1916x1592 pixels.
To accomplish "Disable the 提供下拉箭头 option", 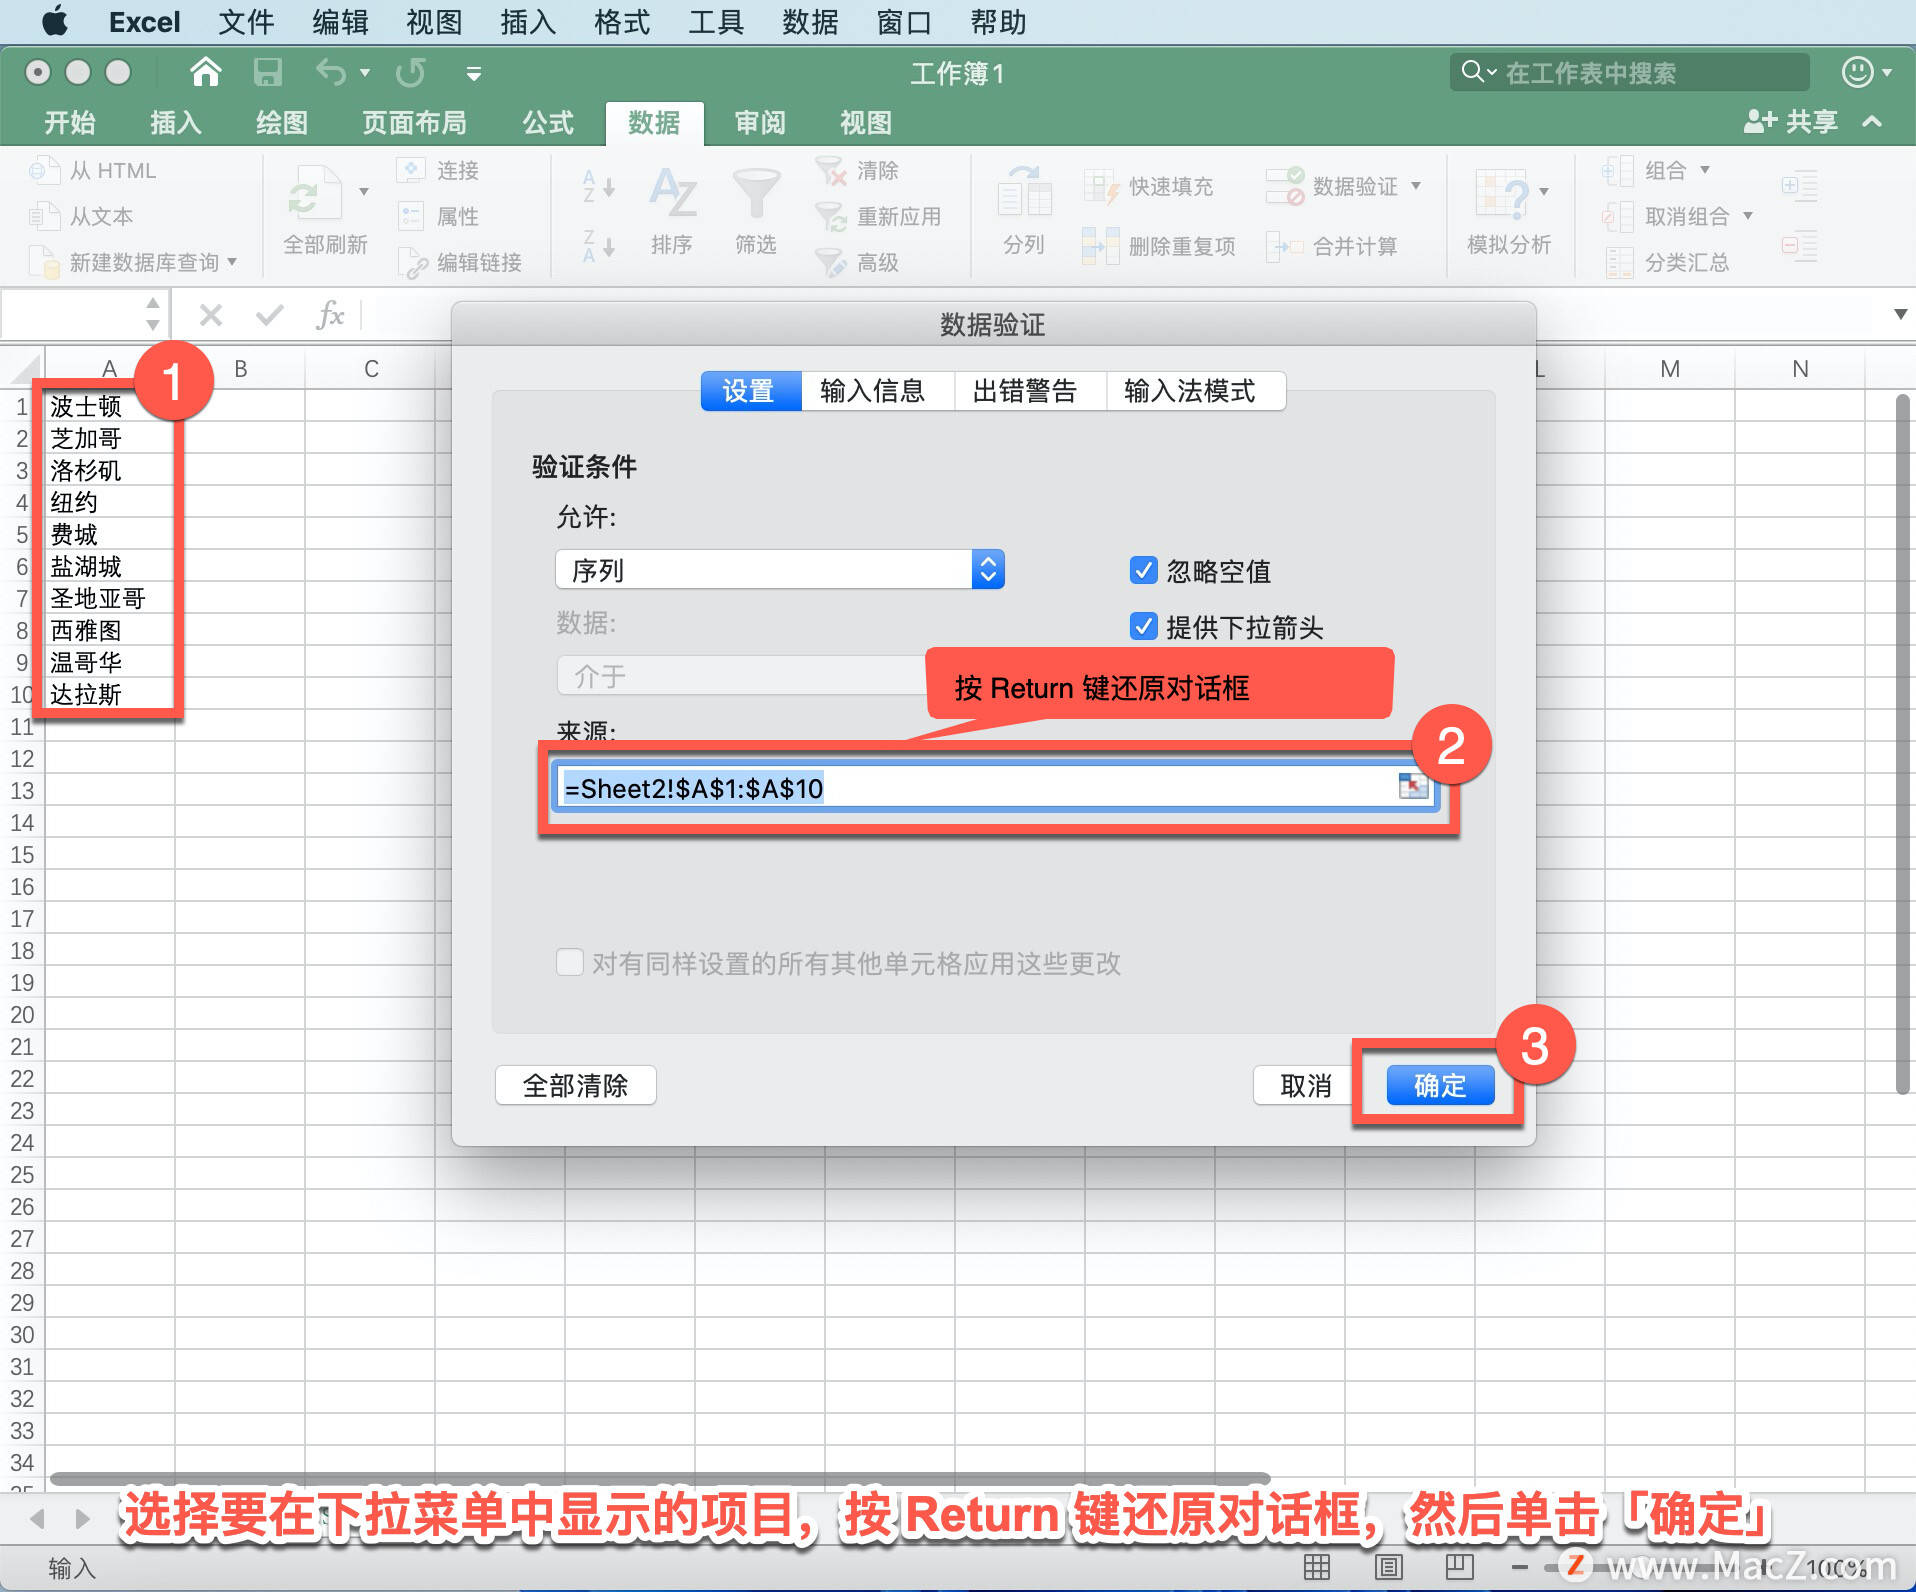I will (x=1143, y=626).
